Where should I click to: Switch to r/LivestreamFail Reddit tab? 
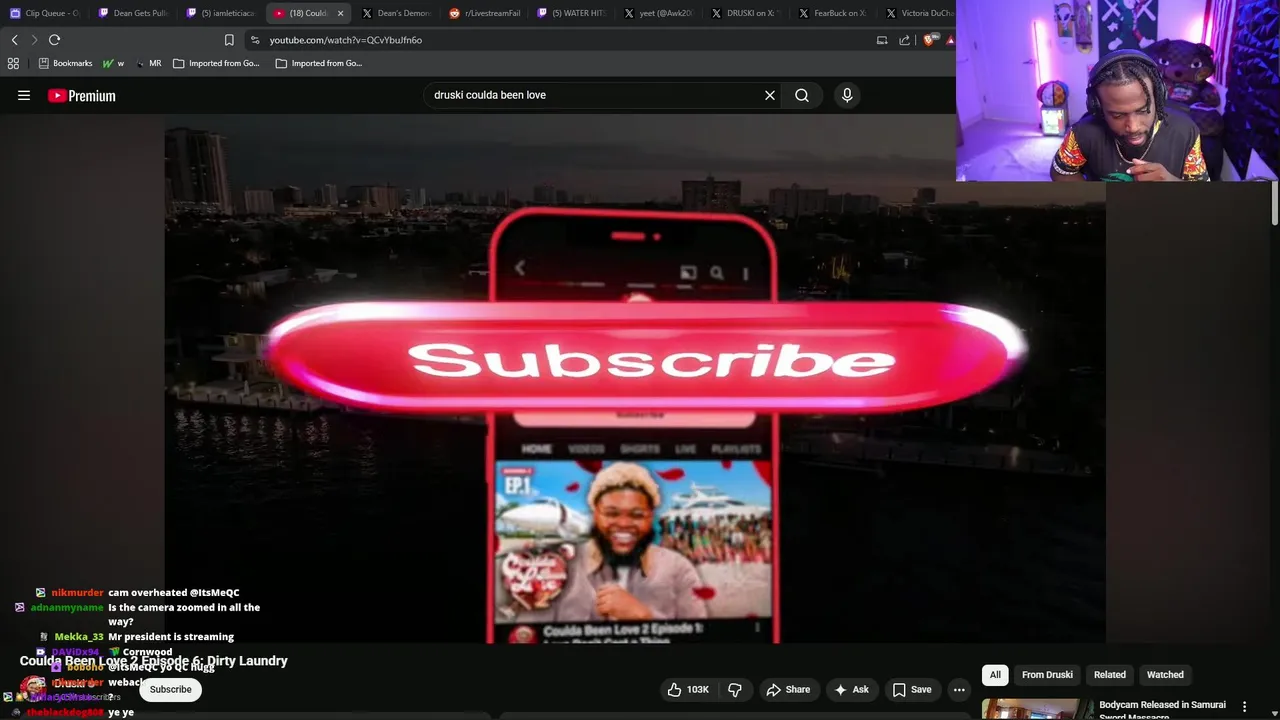pos(485,13)
